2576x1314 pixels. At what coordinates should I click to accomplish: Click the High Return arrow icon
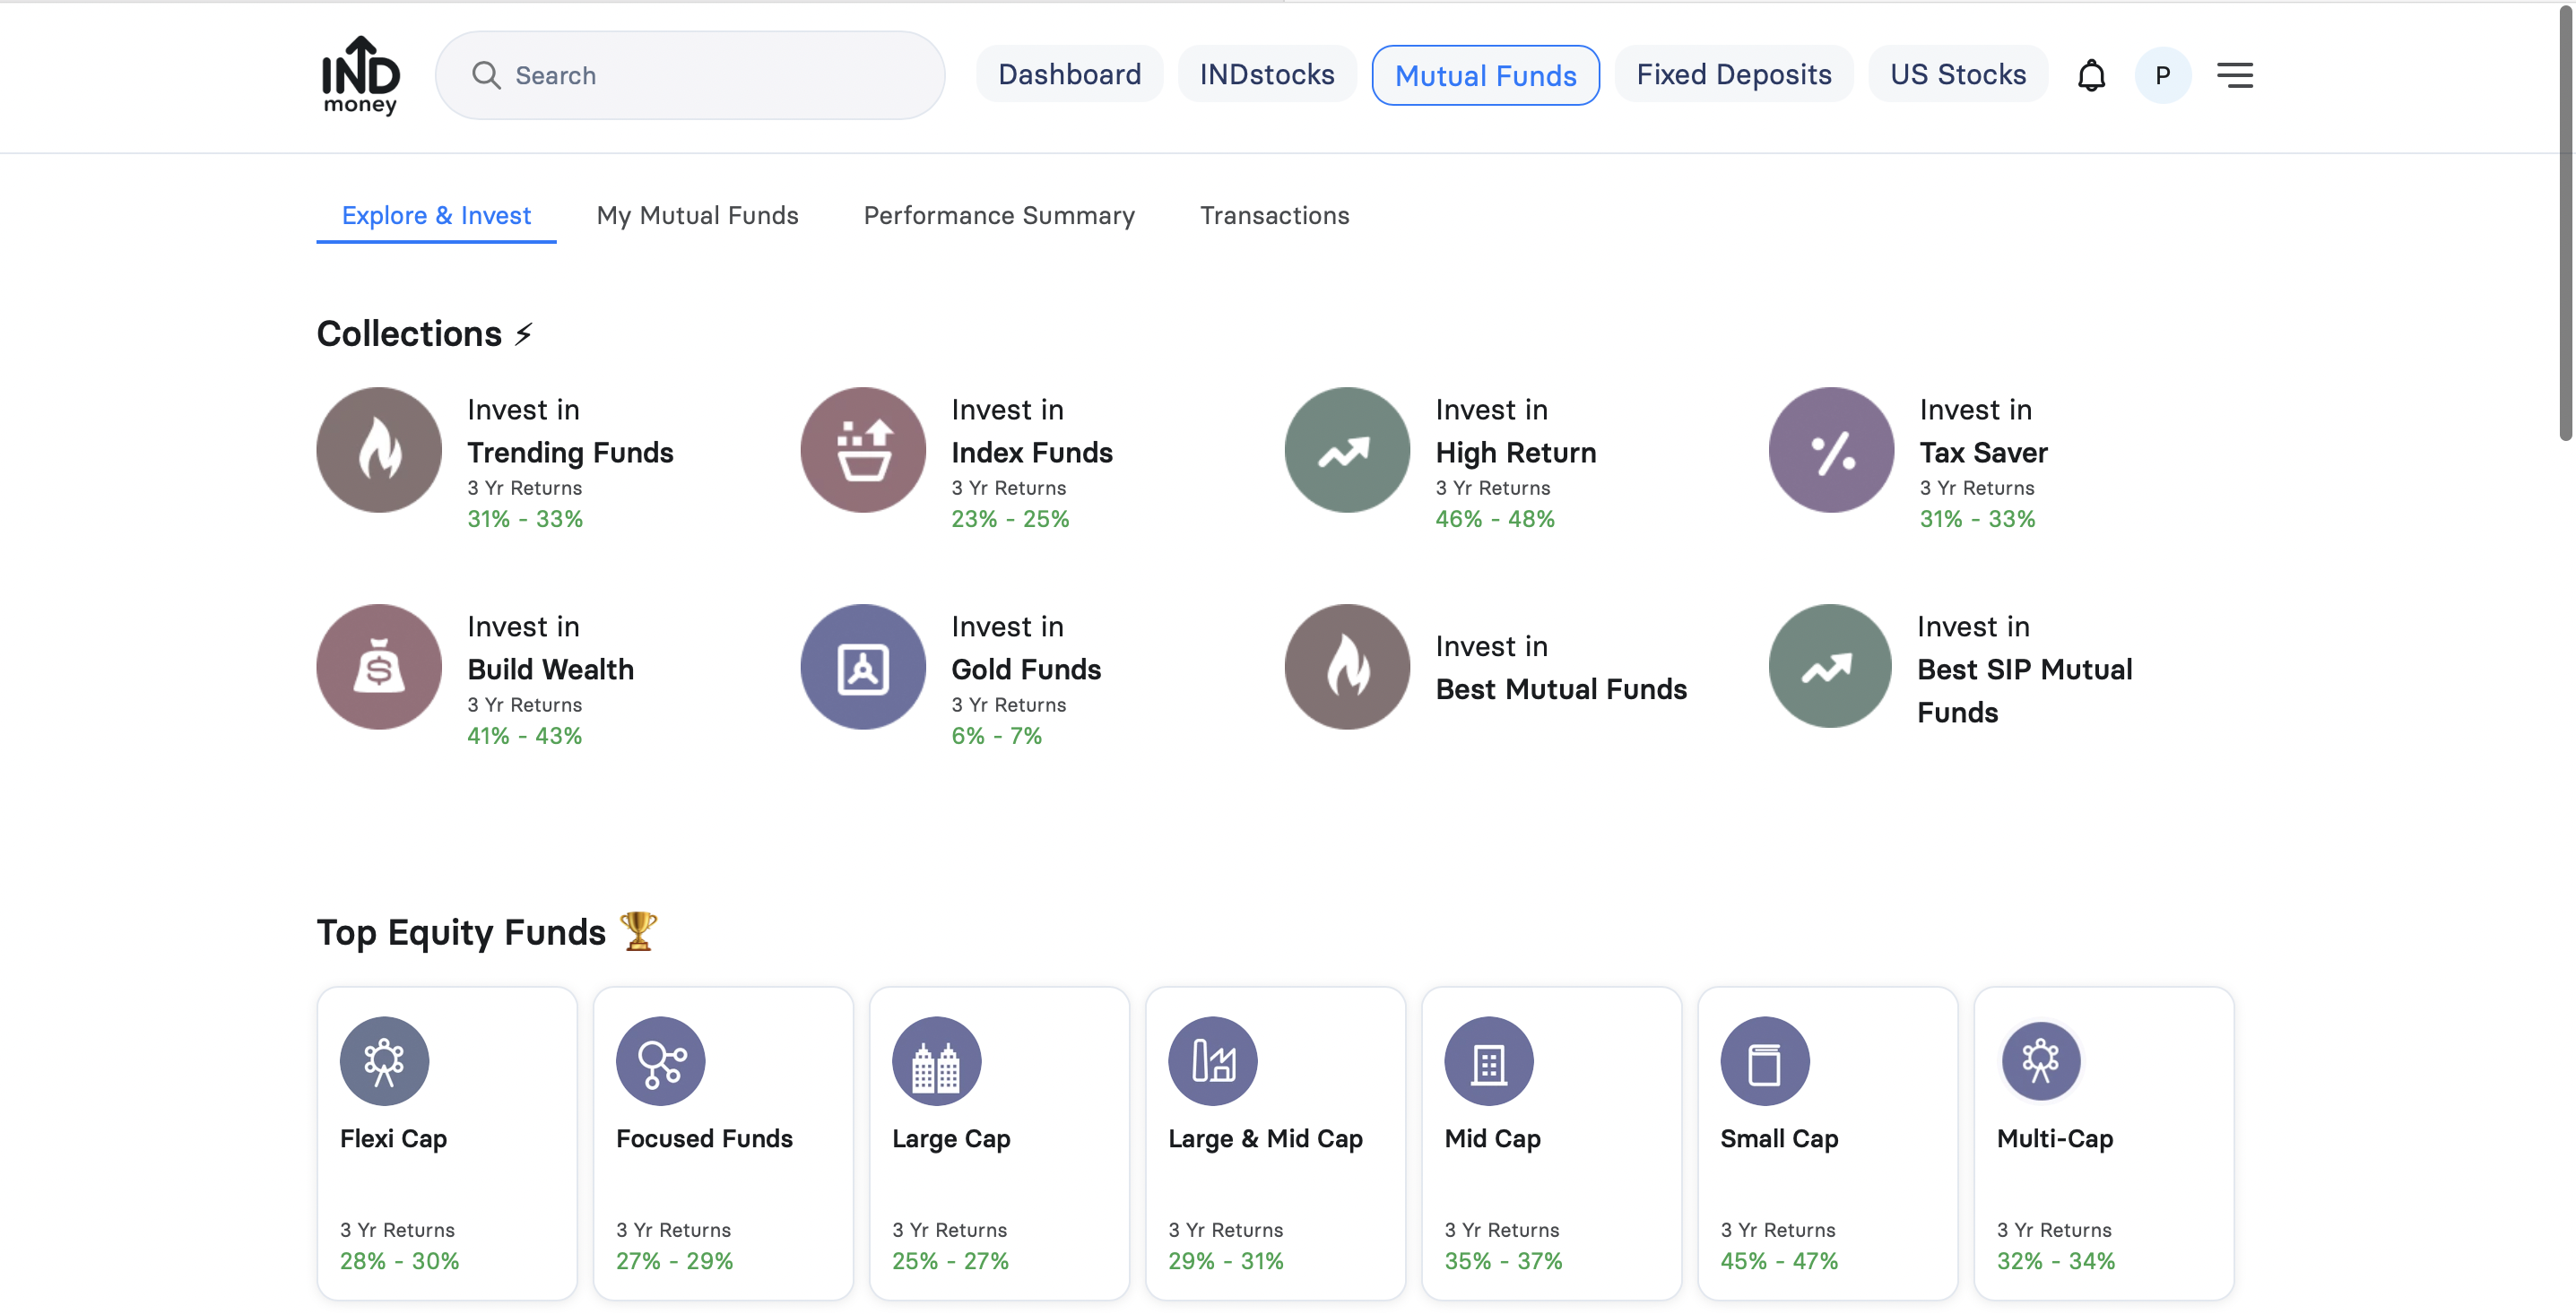(x=1347, y=450)
